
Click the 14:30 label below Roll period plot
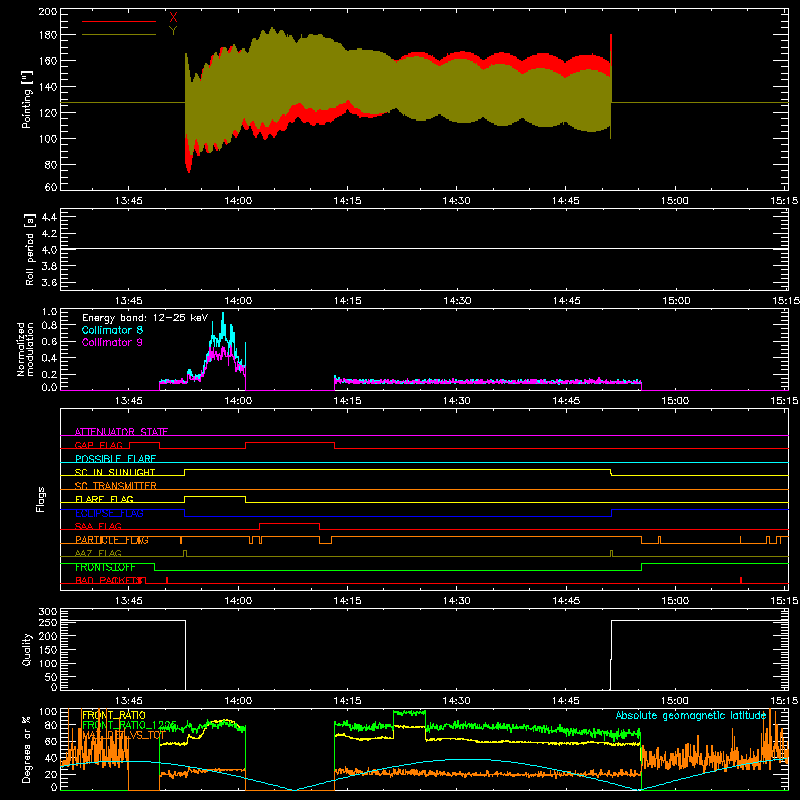[457, 301]
